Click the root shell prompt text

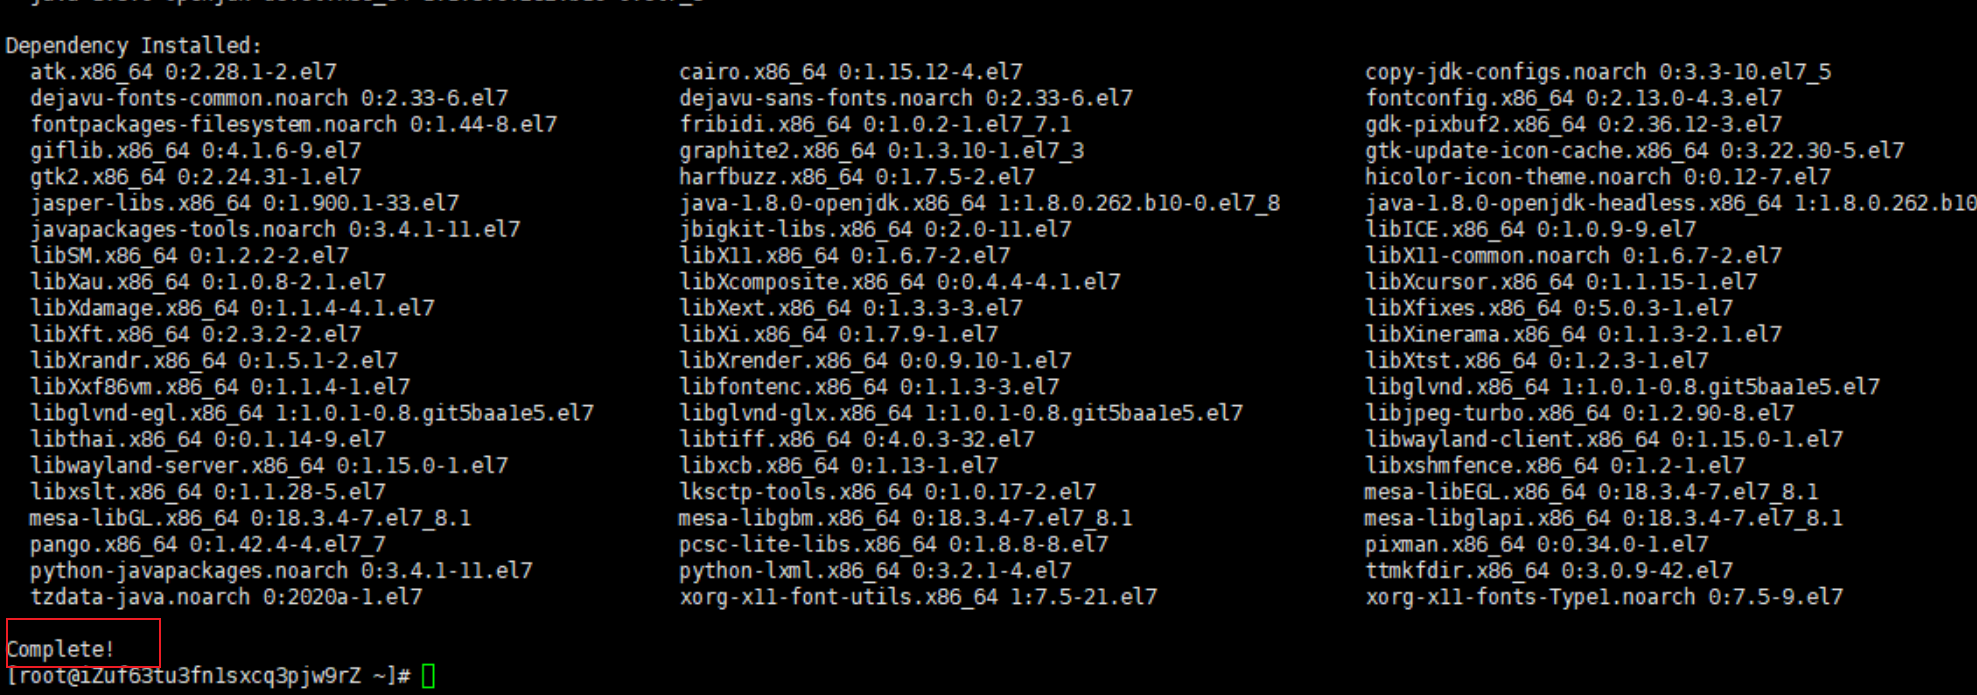(x=208, y=676)
